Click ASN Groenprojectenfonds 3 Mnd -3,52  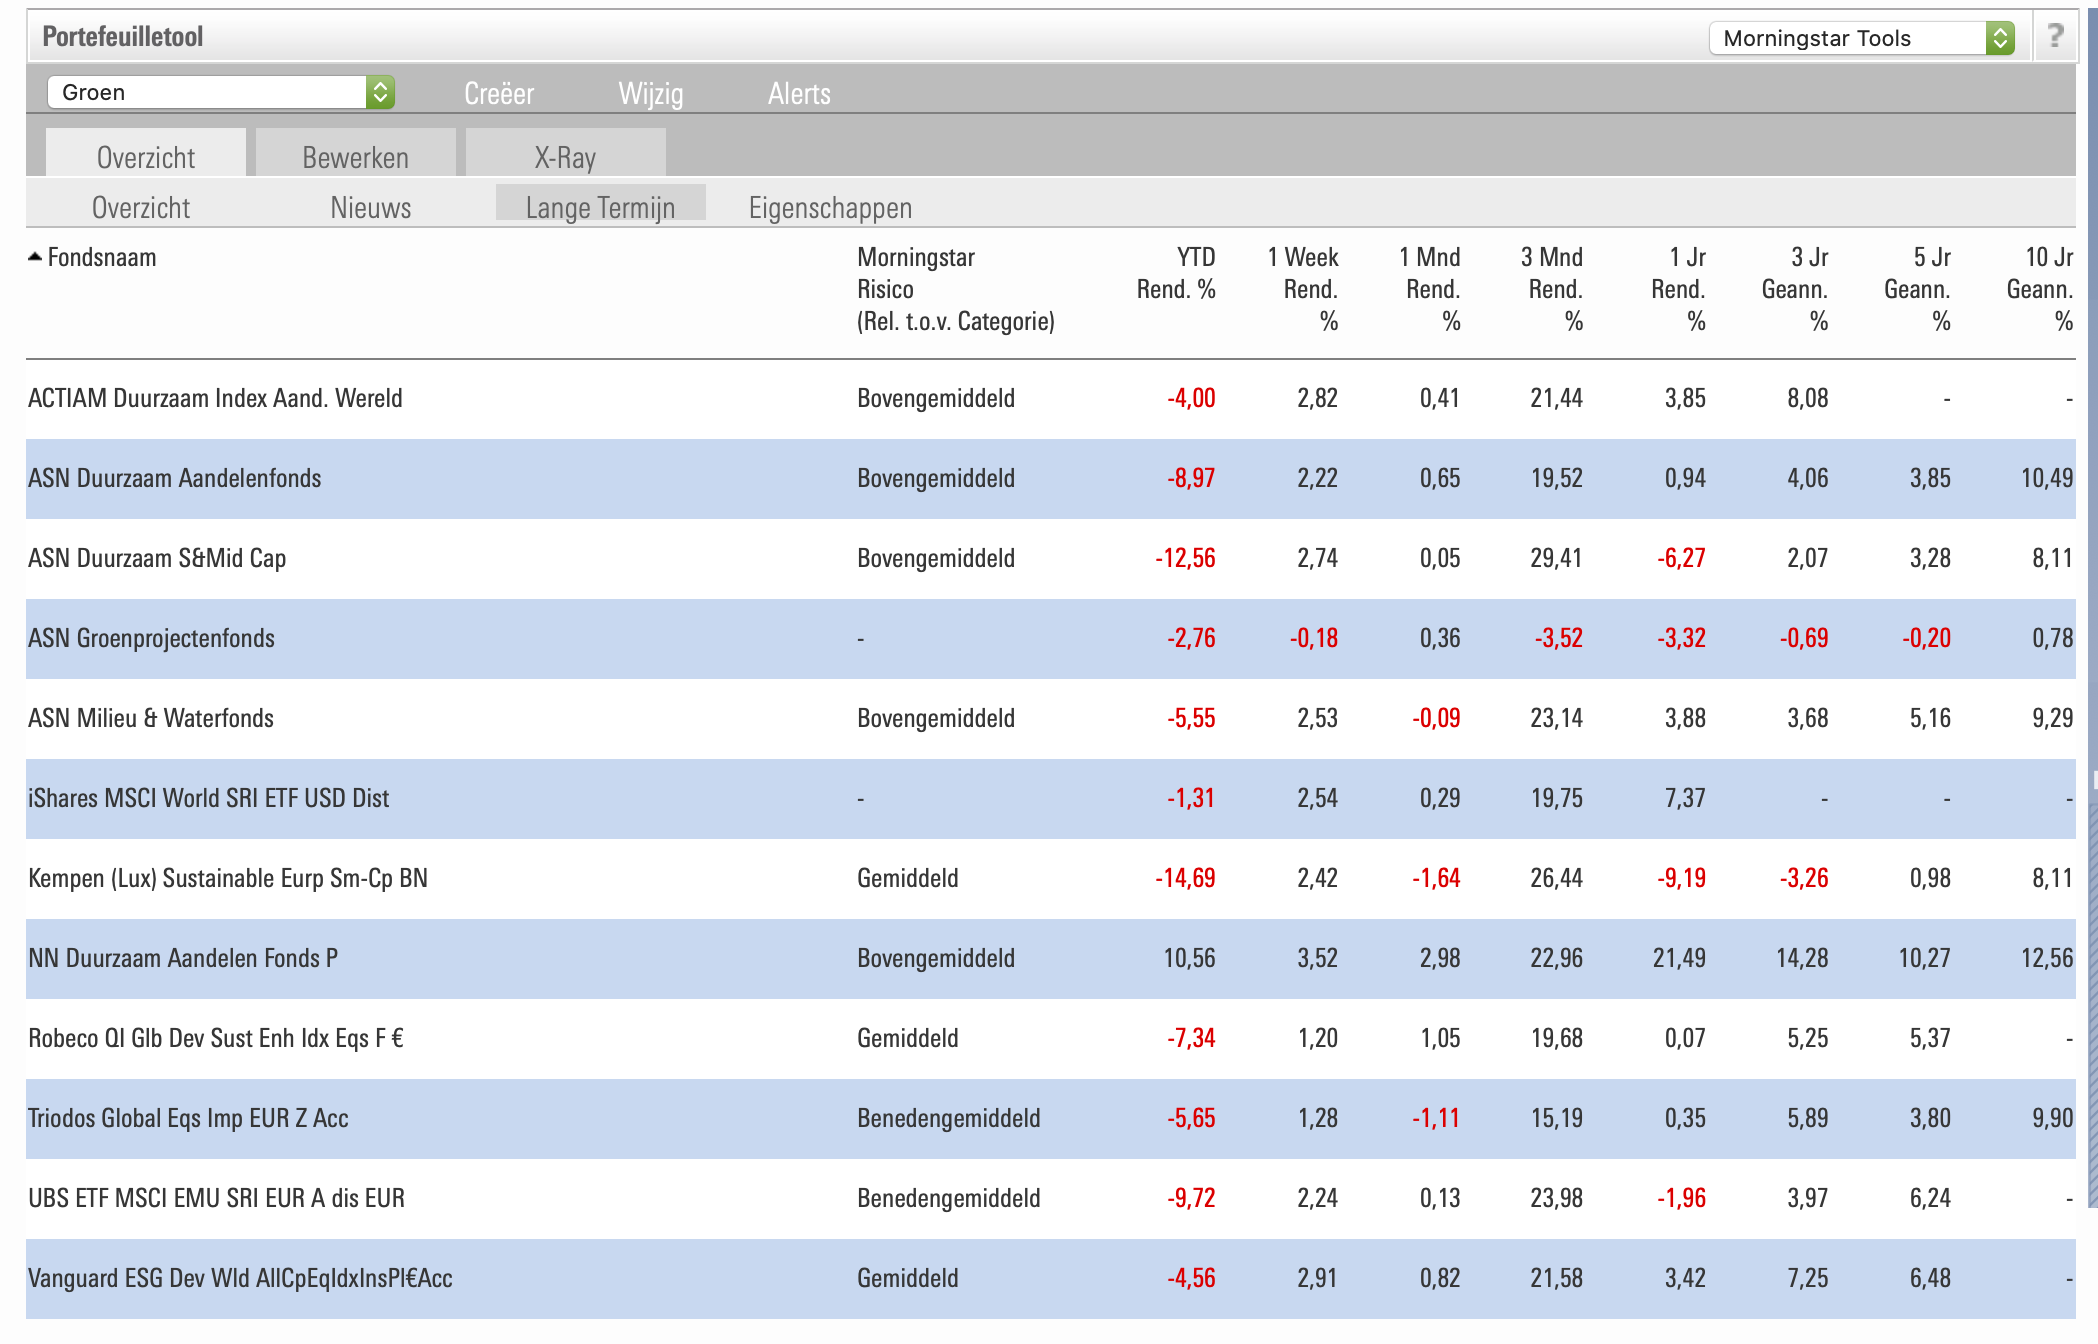[x=1559, y=638]
